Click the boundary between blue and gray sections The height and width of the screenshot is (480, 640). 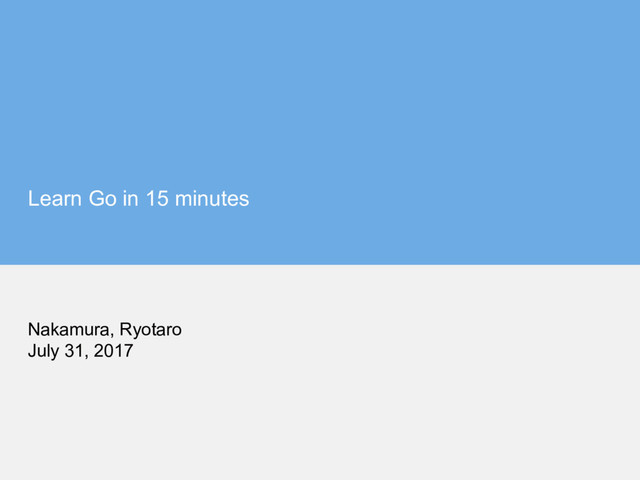(320, 264)
